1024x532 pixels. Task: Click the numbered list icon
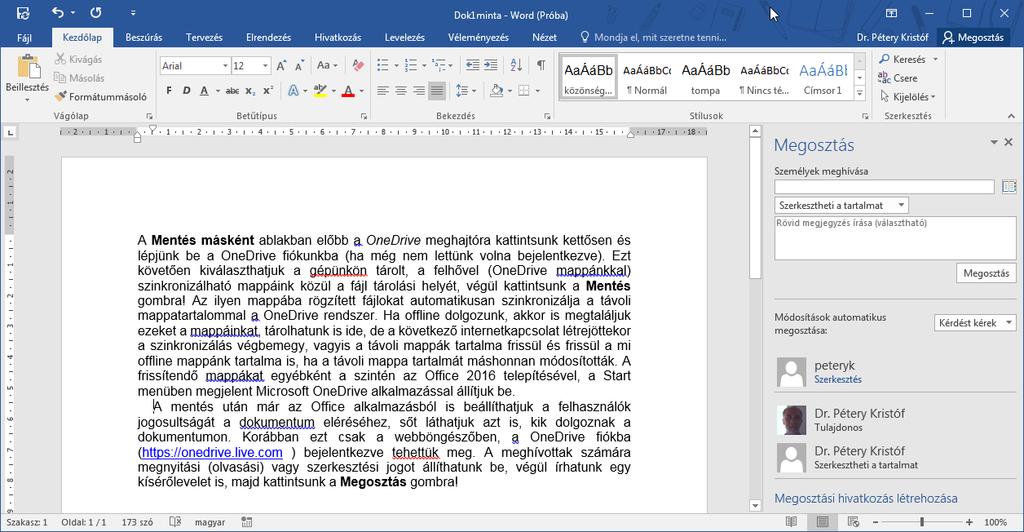411,65
